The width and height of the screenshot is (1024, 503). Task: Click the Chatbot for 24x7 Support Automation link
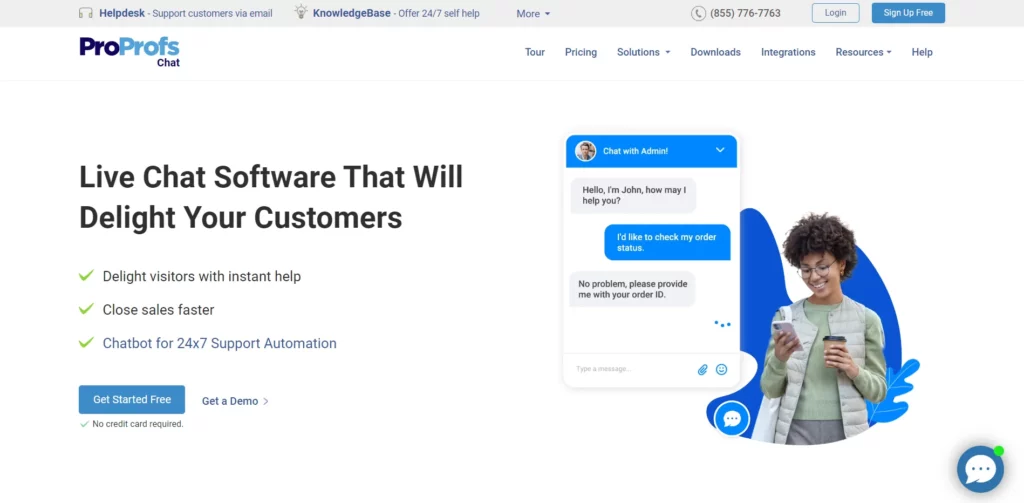219,343
